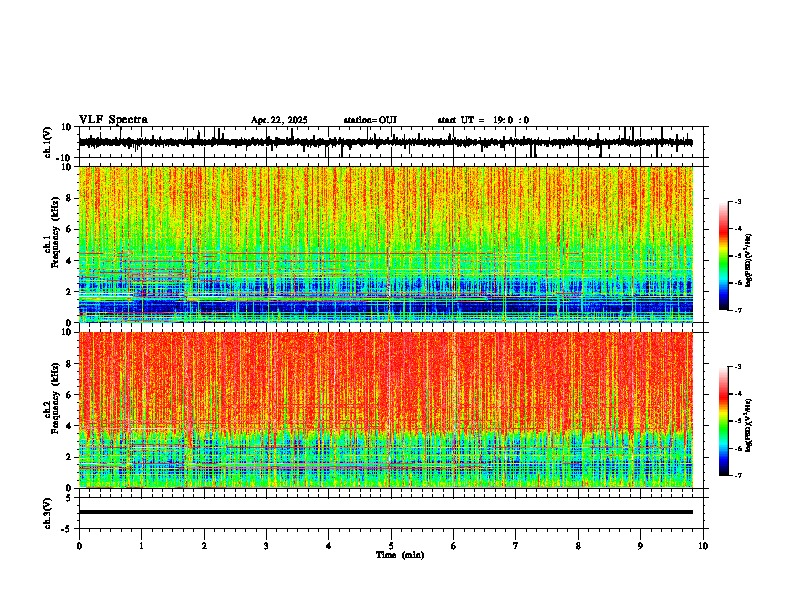Click the "Time (min)" axis title
Viewport: 792px width, 612px height.
(400, 555)
